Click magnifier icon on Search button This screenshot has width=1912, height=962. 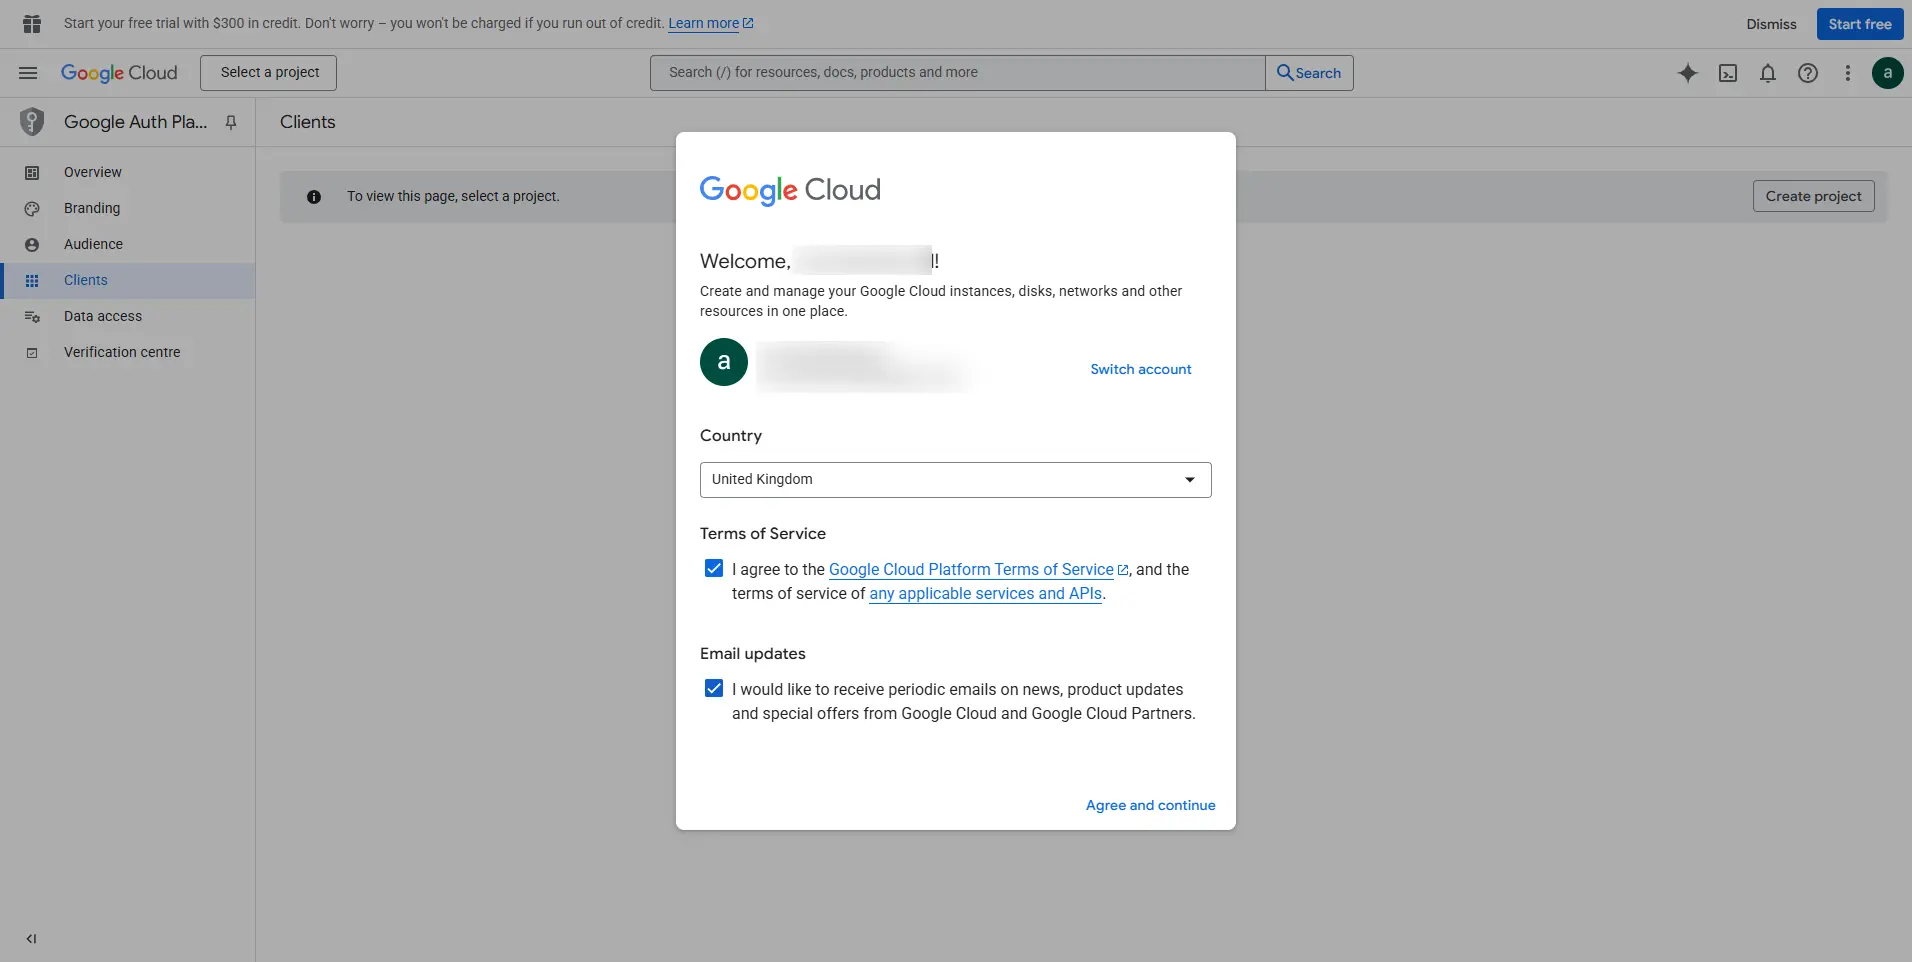[1285, 73]
